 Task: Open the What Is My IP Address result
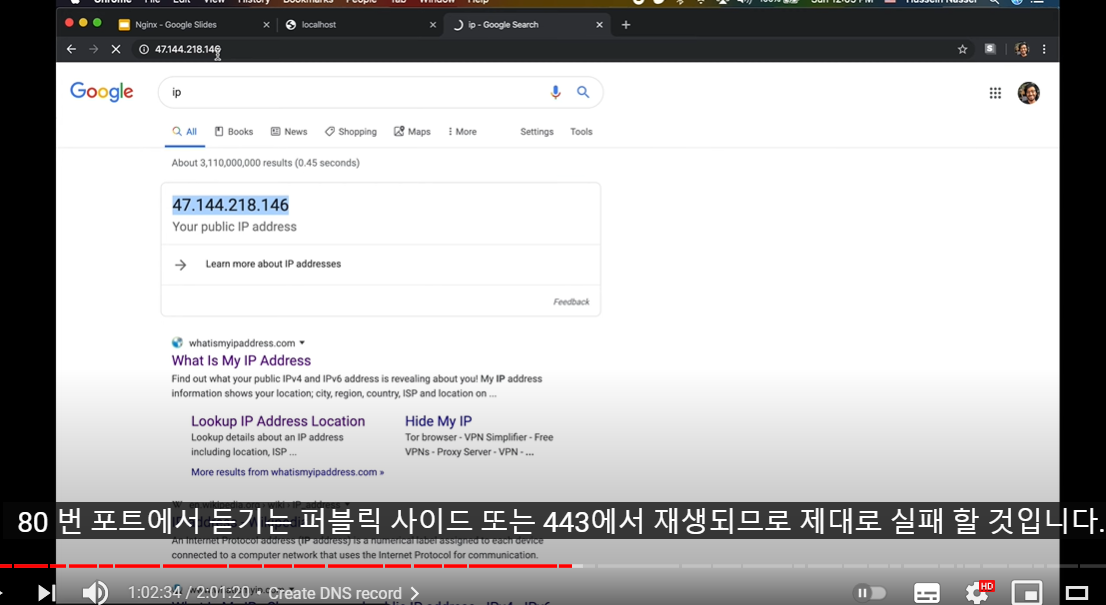click(241, 360)
